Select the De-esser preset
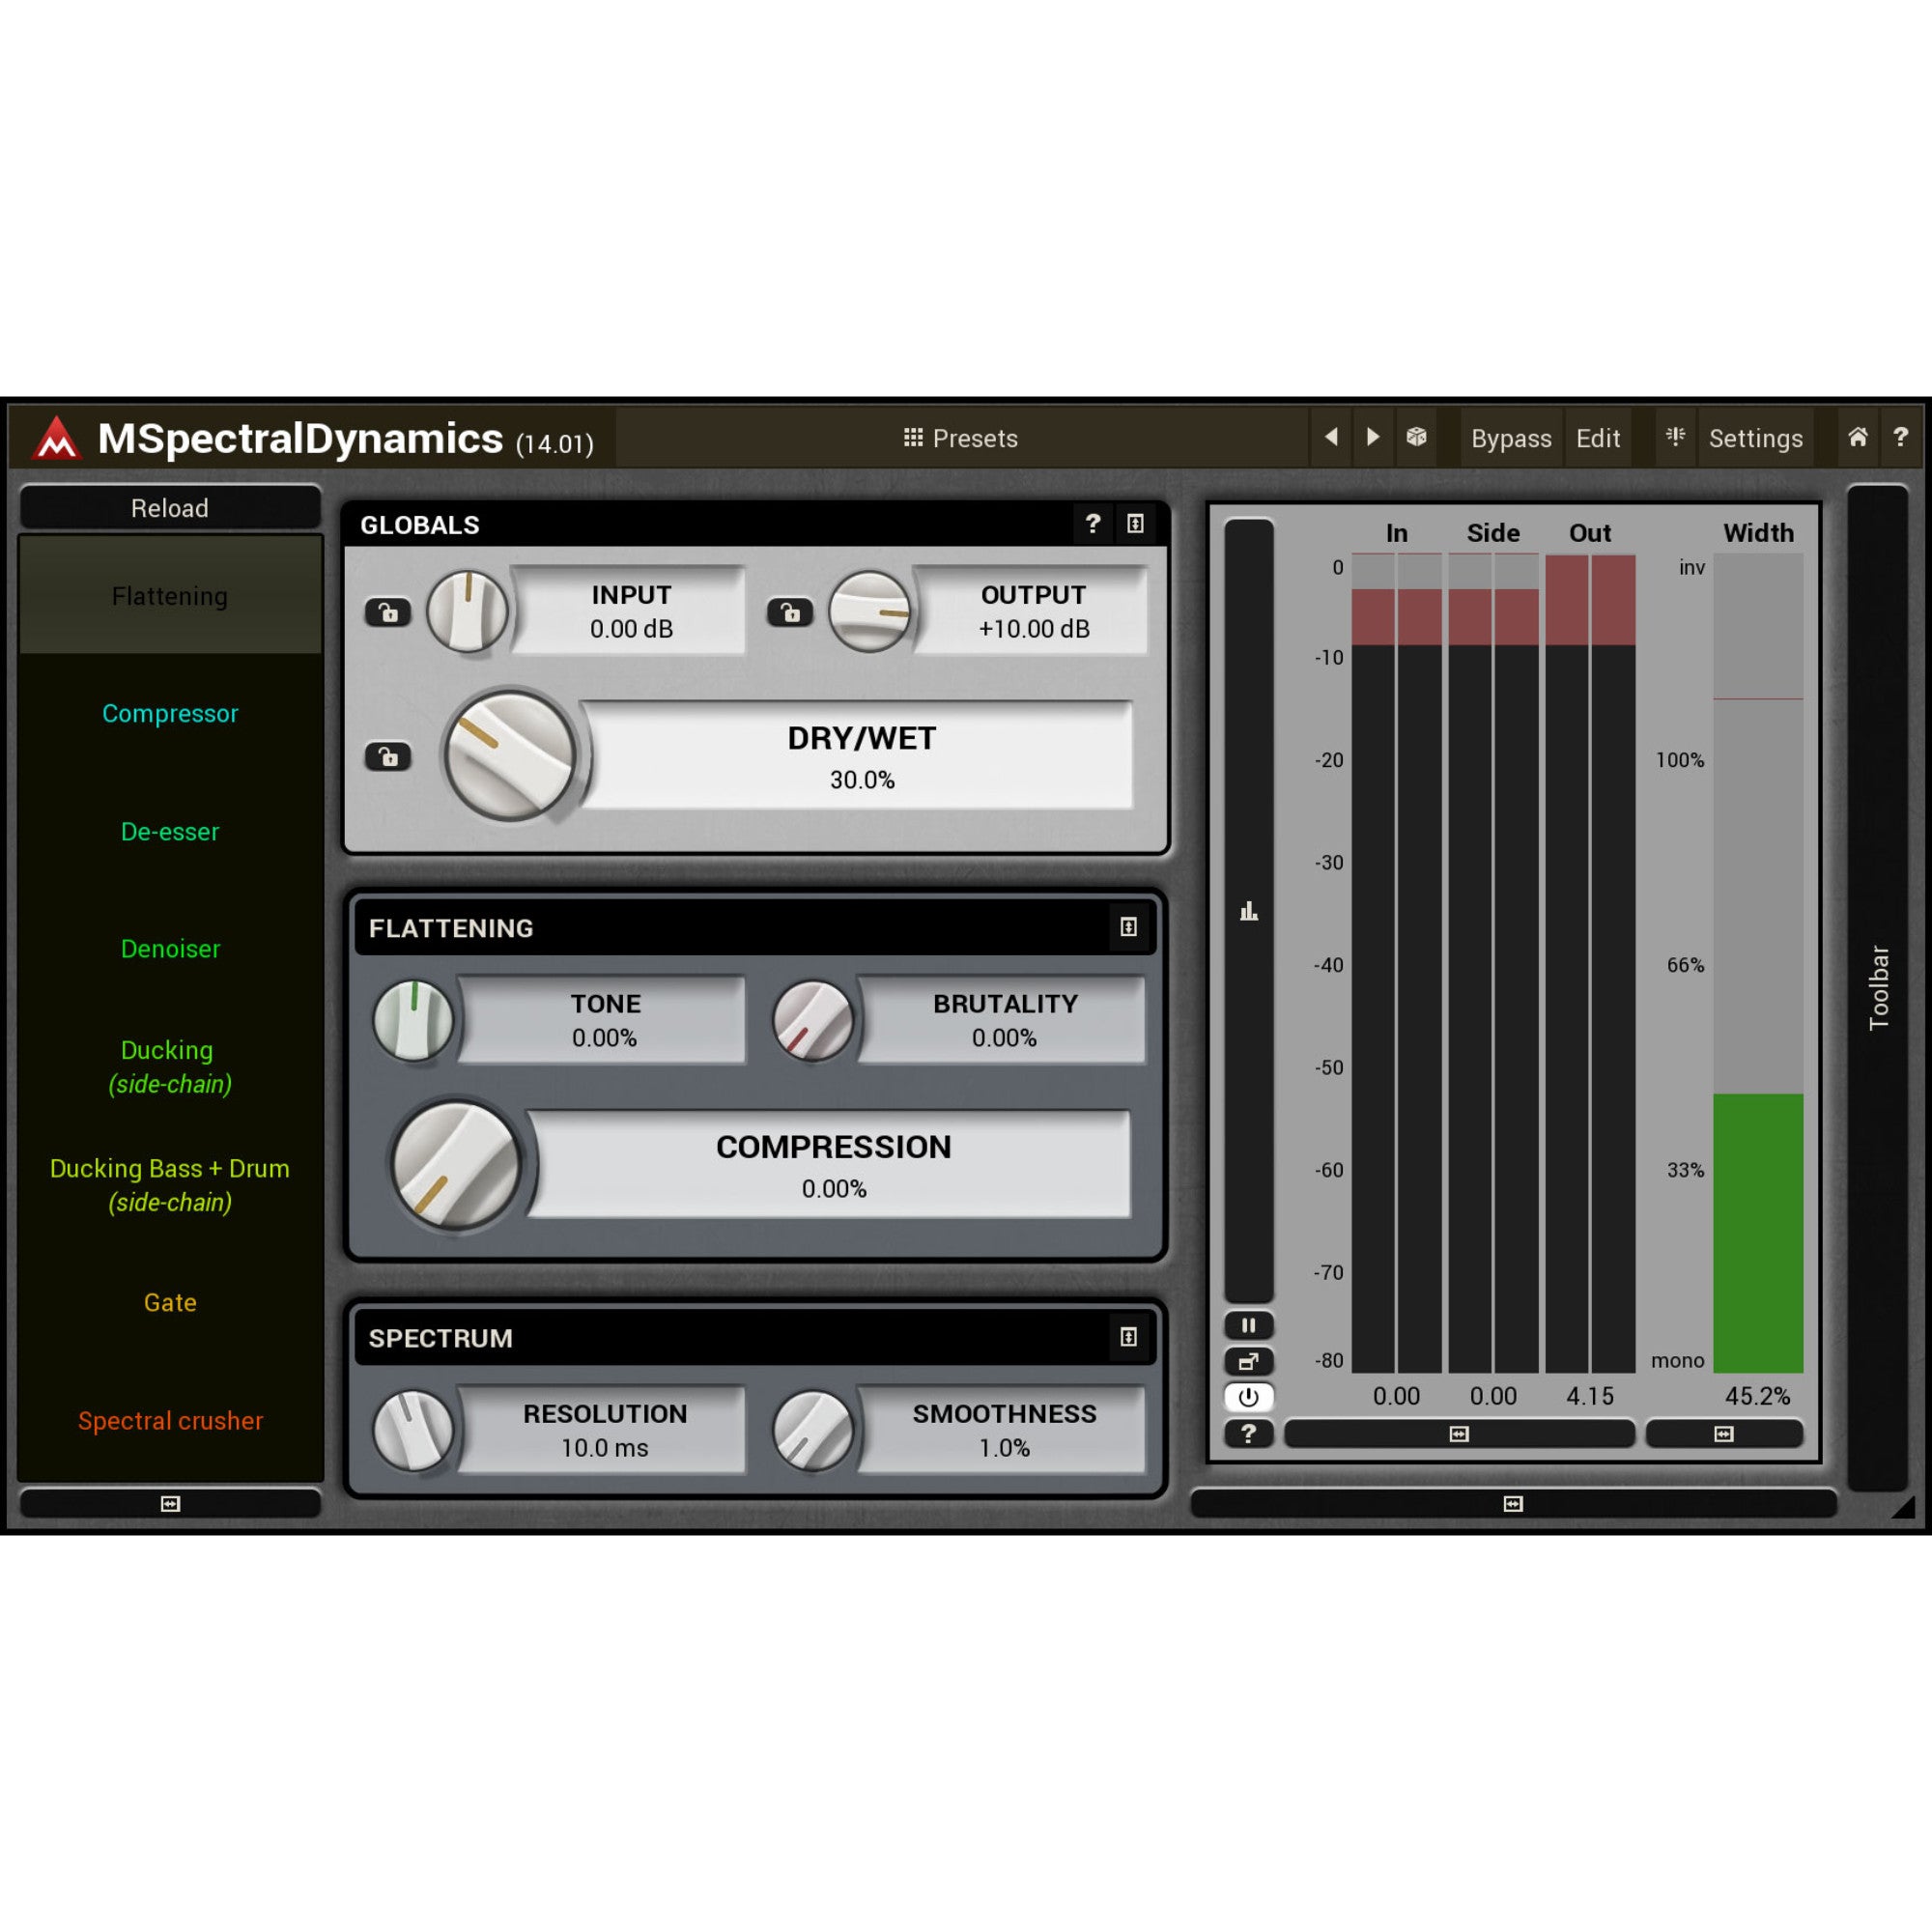 [x=170, y=831]
